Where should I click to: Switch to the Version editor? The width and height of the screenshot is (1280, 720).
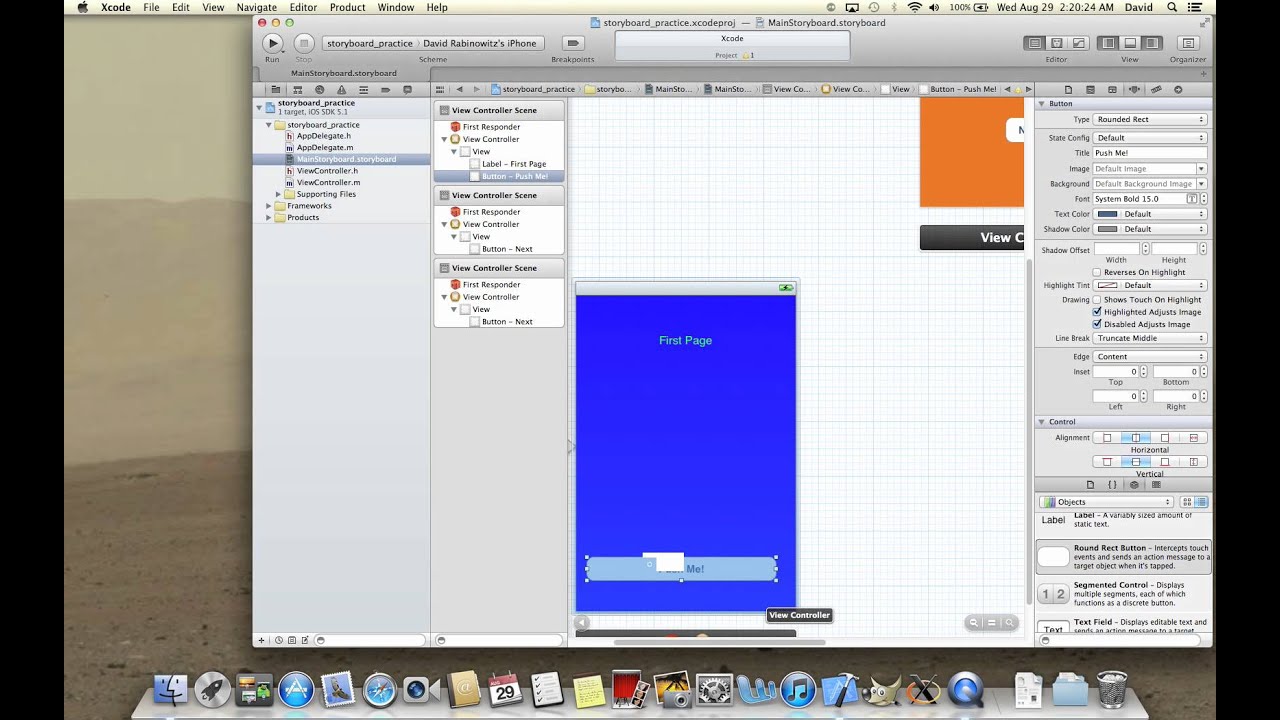(1079, 43)
